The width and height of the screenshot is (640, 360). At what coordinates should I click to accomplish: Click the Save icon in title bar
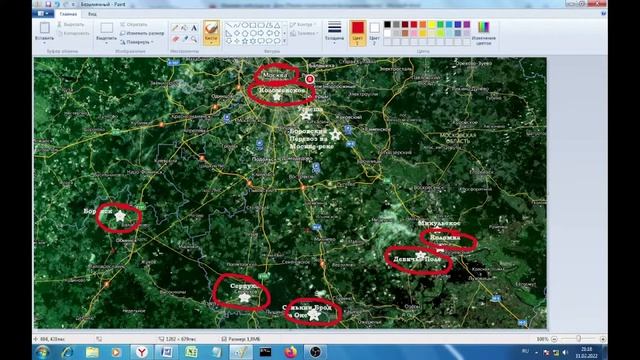point(48,4)
